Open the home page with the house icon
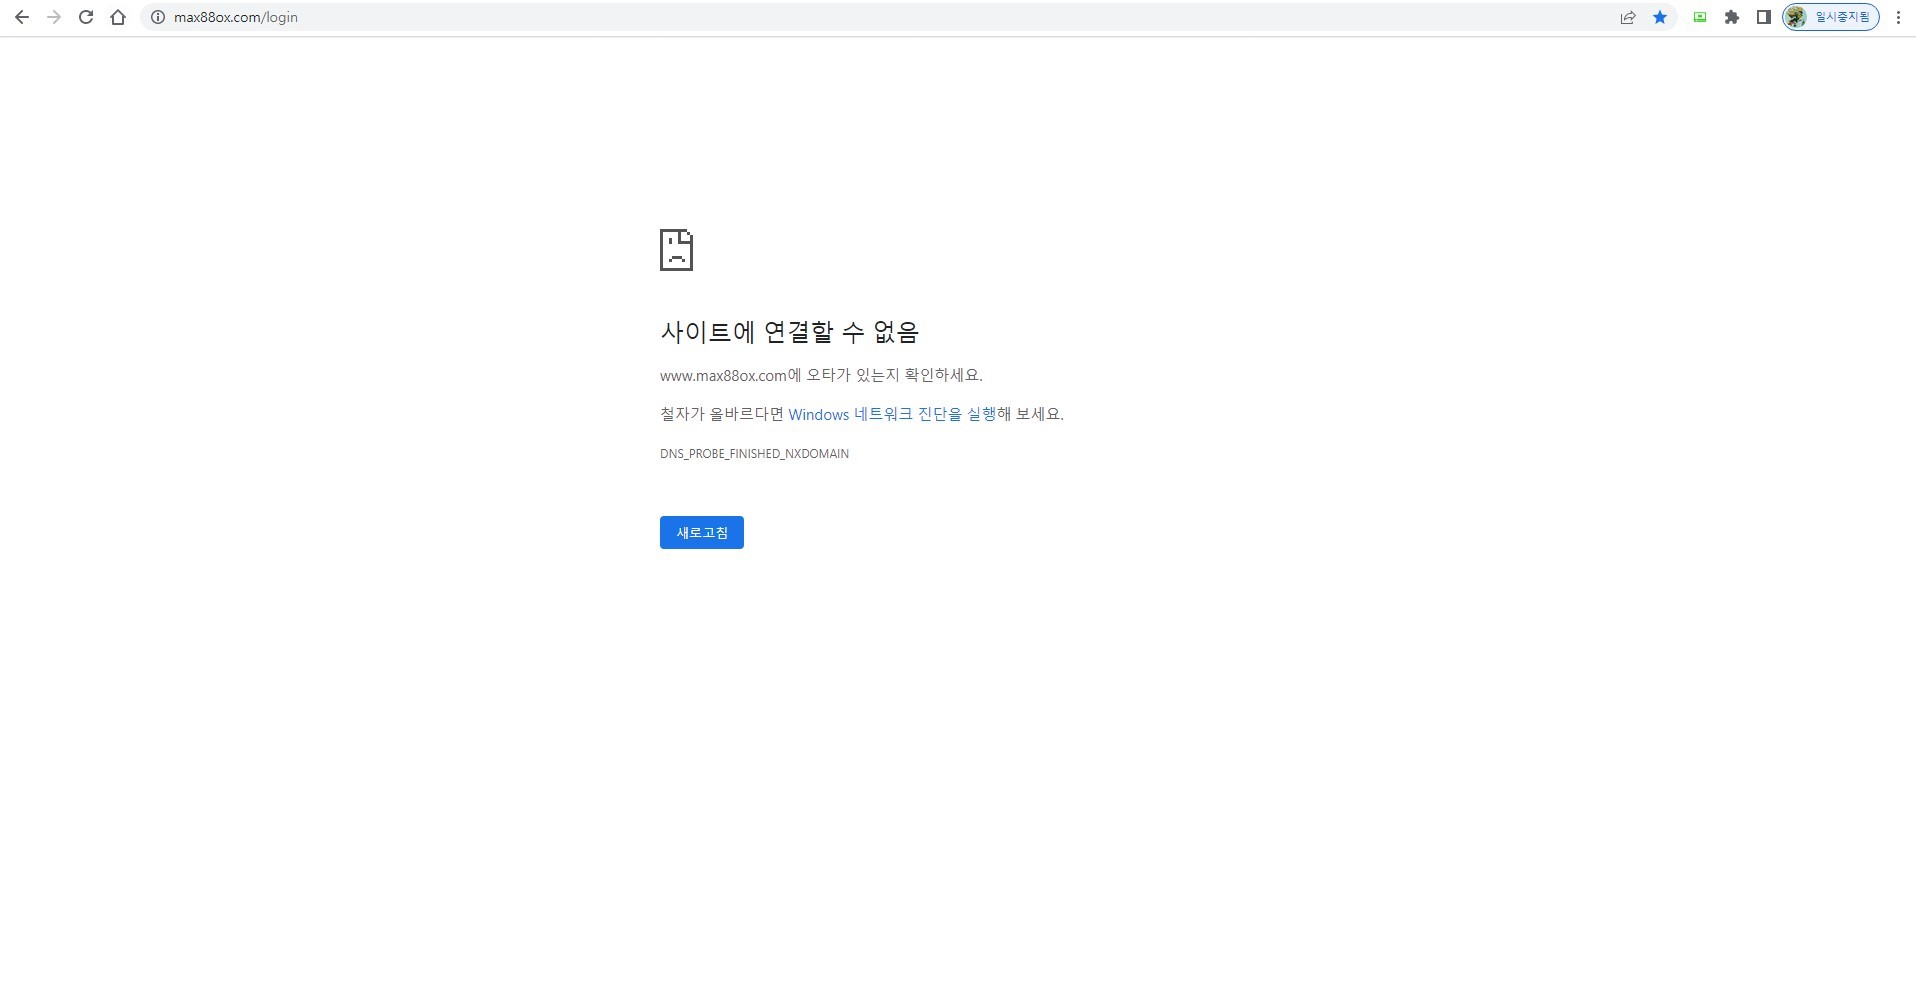Viewport: 1916px width, 1002px height. coord(118,17)
